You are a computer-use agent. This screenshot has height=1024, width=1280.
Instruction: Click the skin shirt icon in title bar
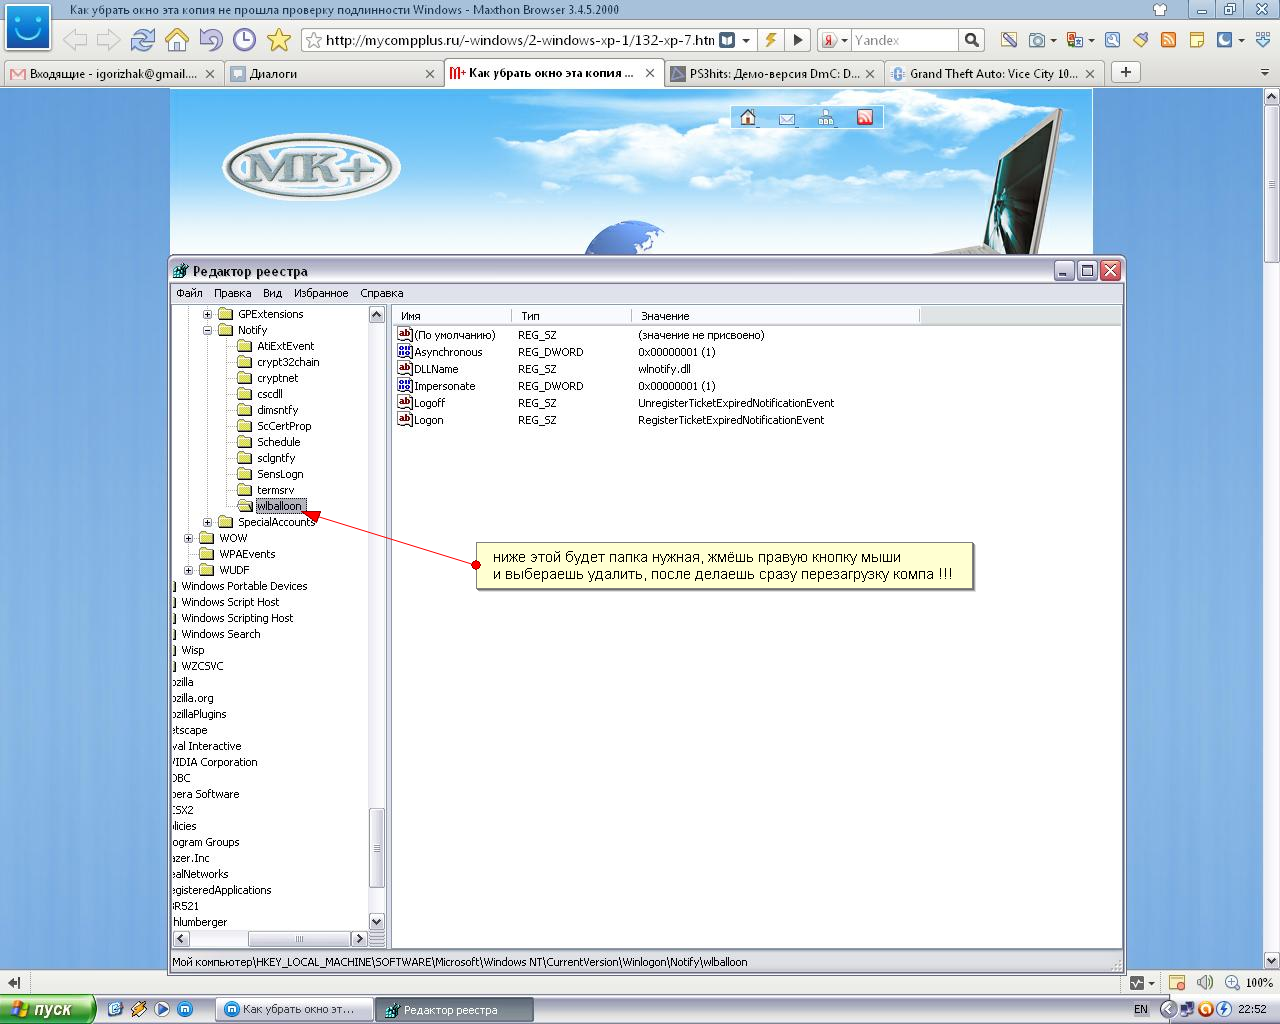[x=1160, y=9]
